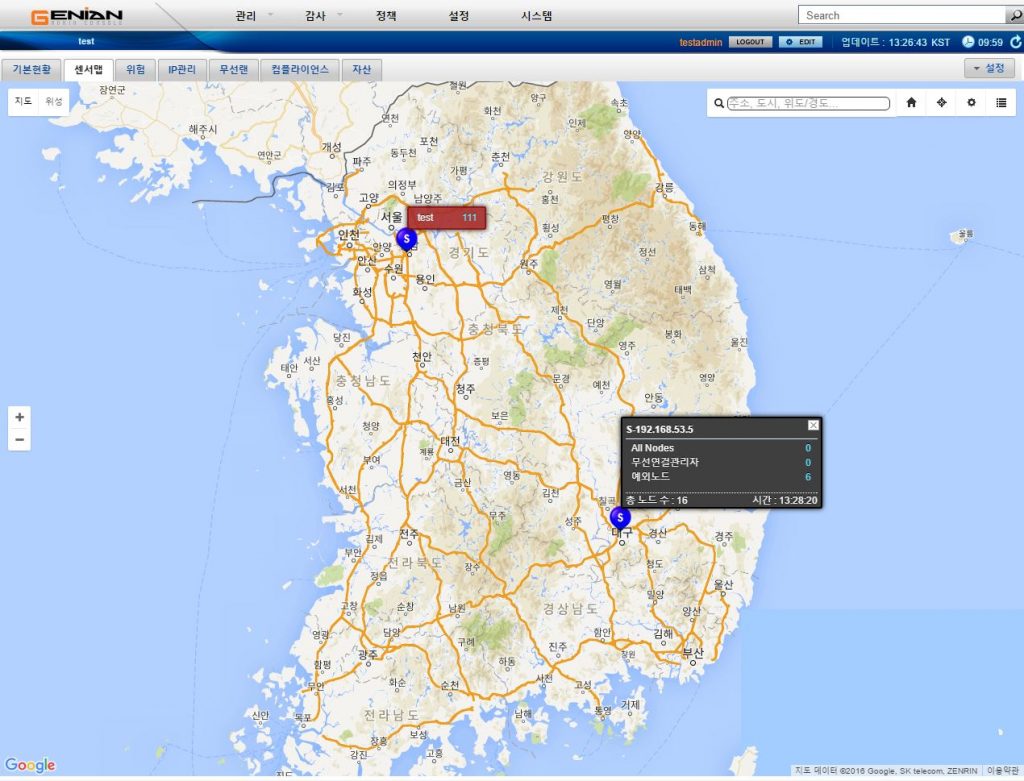1024x781 pixels.
Task: Click the Google logo on map
Action: point(30,765)
